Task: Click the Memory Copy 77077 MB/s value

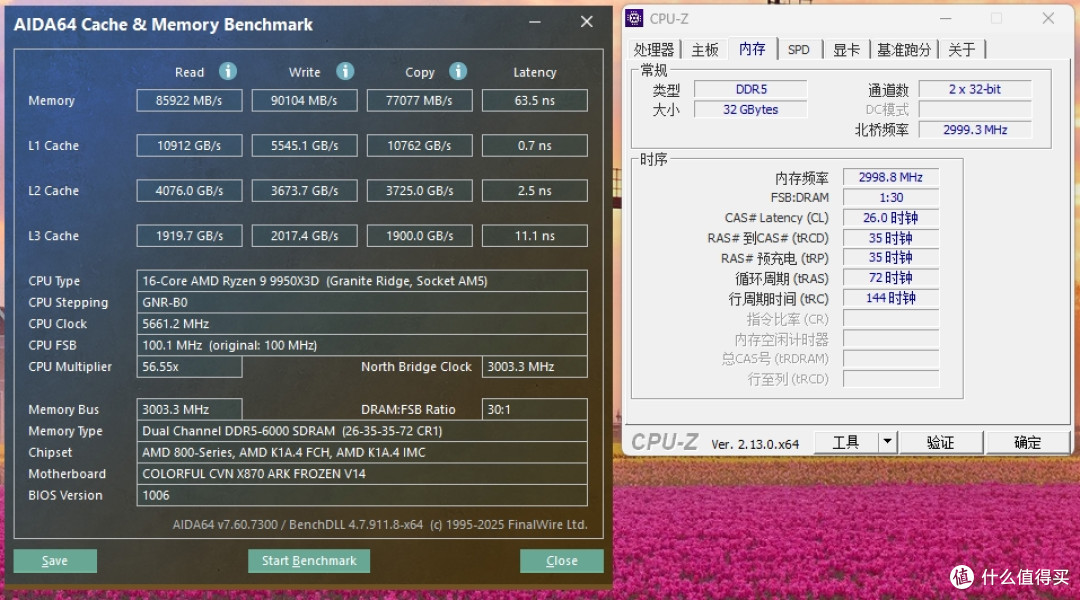Action: tap(419, 101)
